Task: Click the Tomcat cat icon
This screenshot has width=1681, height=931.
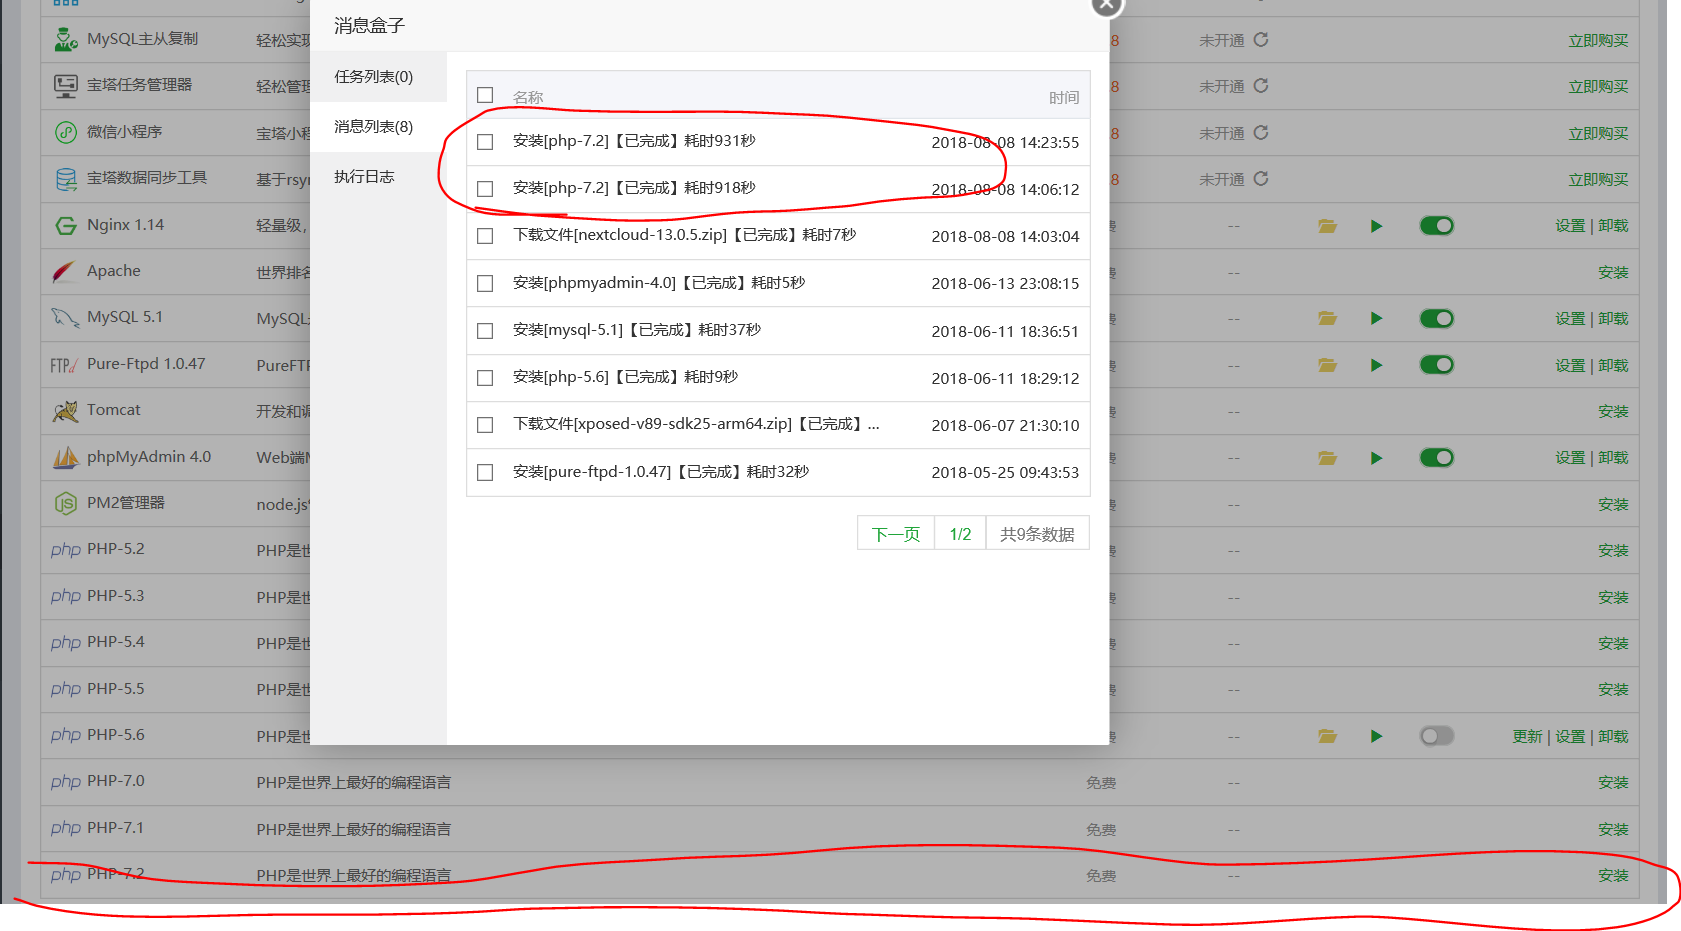Action: click(x=65, y=411)
